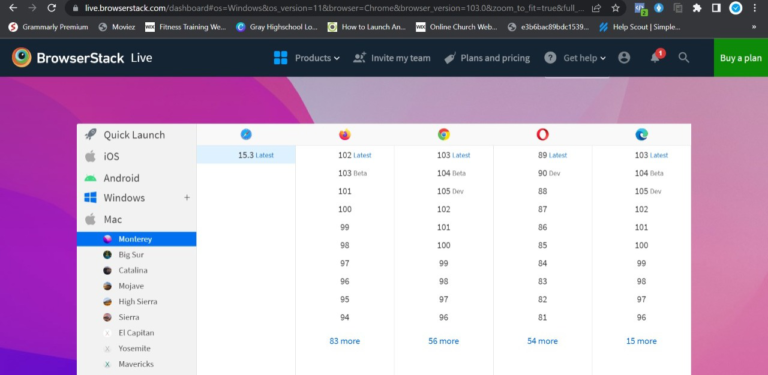Show 56 more Chrome versions
This screenshot has height=375, width=768.
click(444, 341)
